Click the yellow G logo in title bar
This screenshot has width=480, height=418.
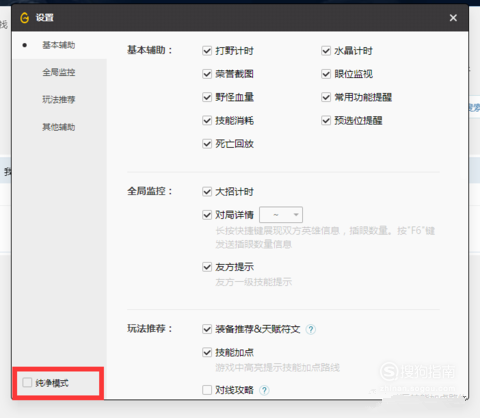(x=24, y=18)
